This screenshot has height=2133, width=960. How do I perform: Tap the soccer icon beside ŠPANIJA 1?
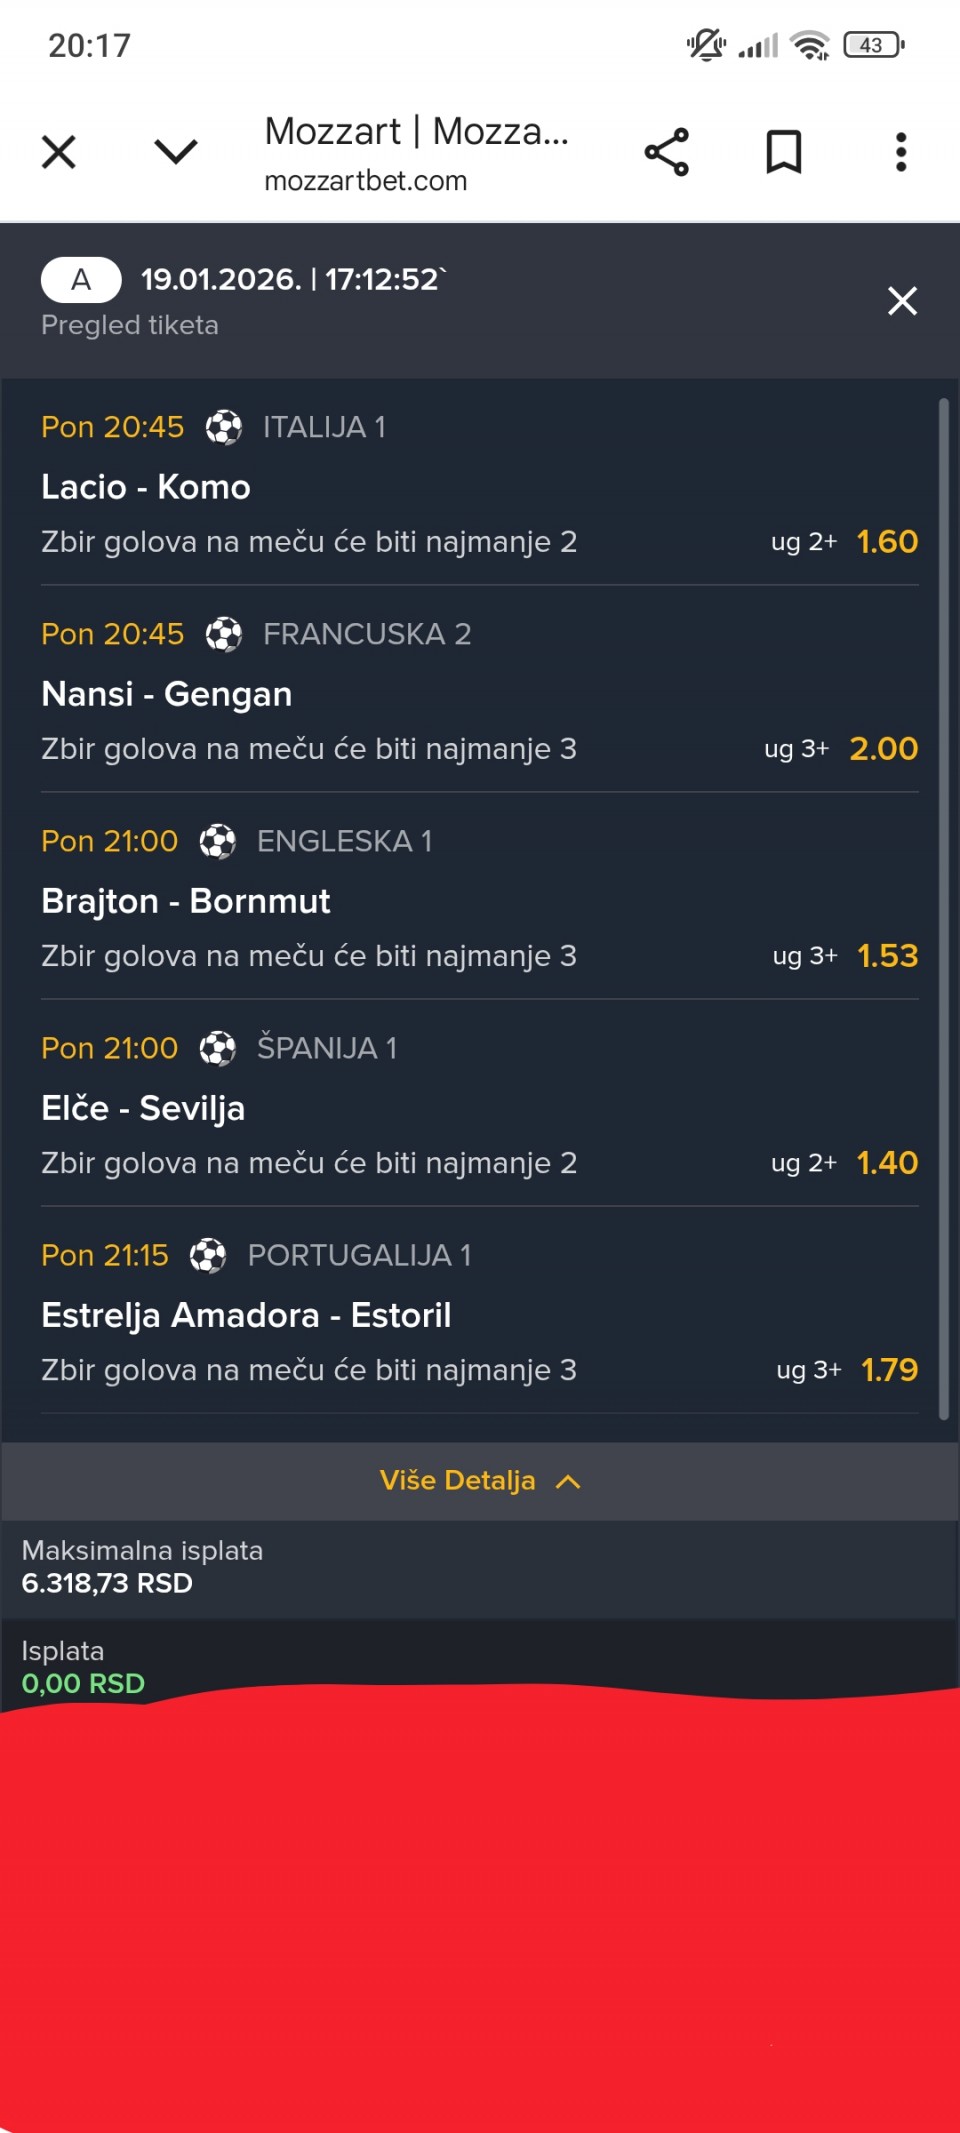click(x=217, y=1049)
